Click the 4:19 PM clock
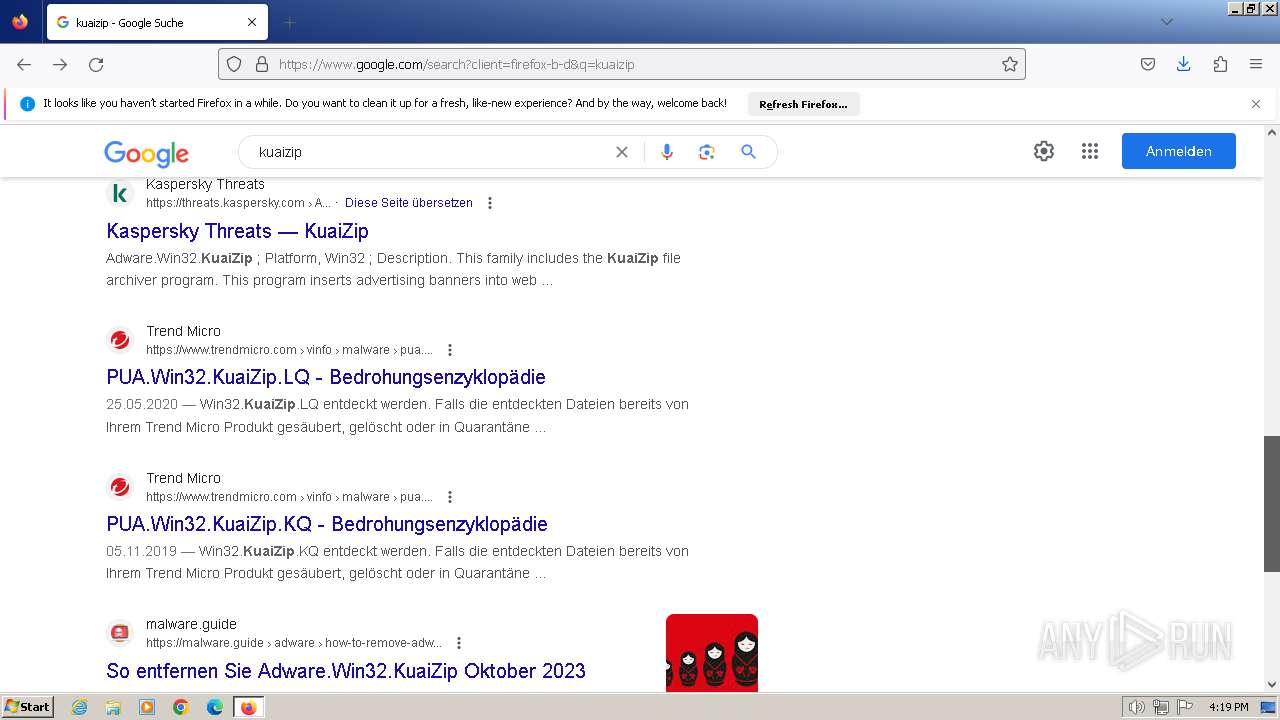1280x720 pixels. pyautogui.click(x=1229, y=707)
